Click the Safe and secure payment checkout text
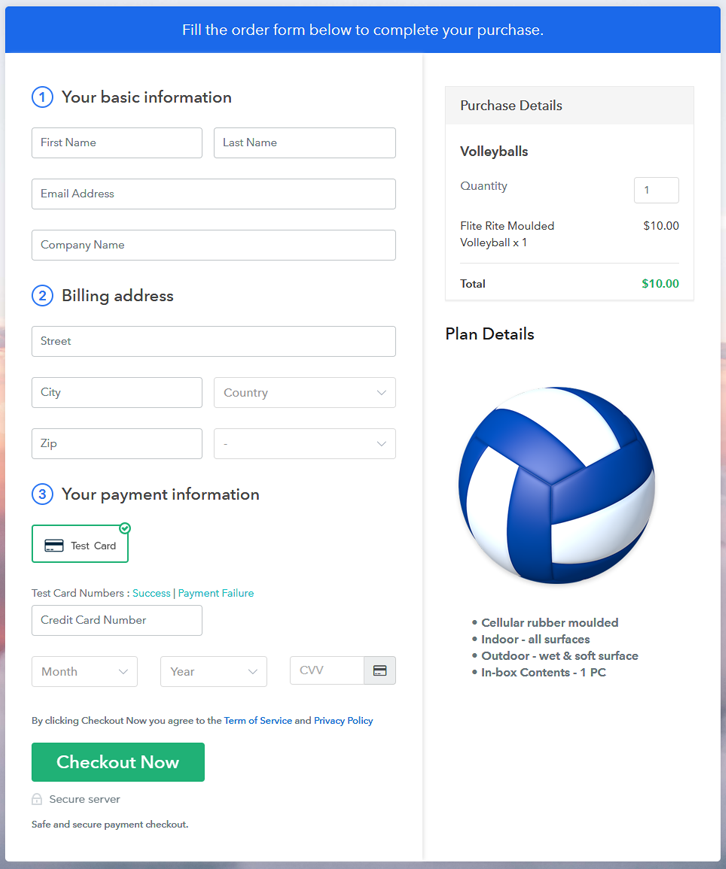Screen dimensions: 726x869 110,824
